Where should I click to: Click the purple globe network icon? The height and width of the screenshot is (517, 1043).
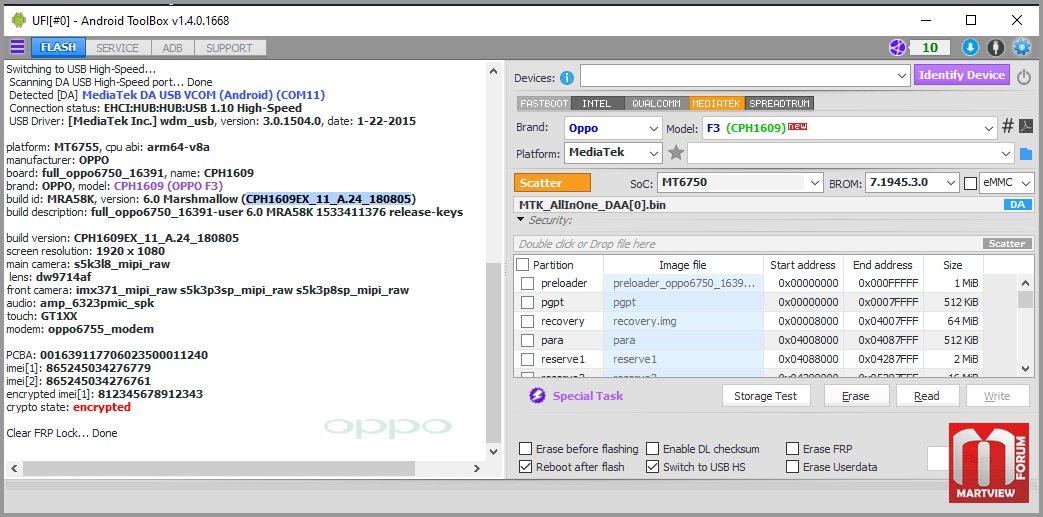click(x=898, y=47)
